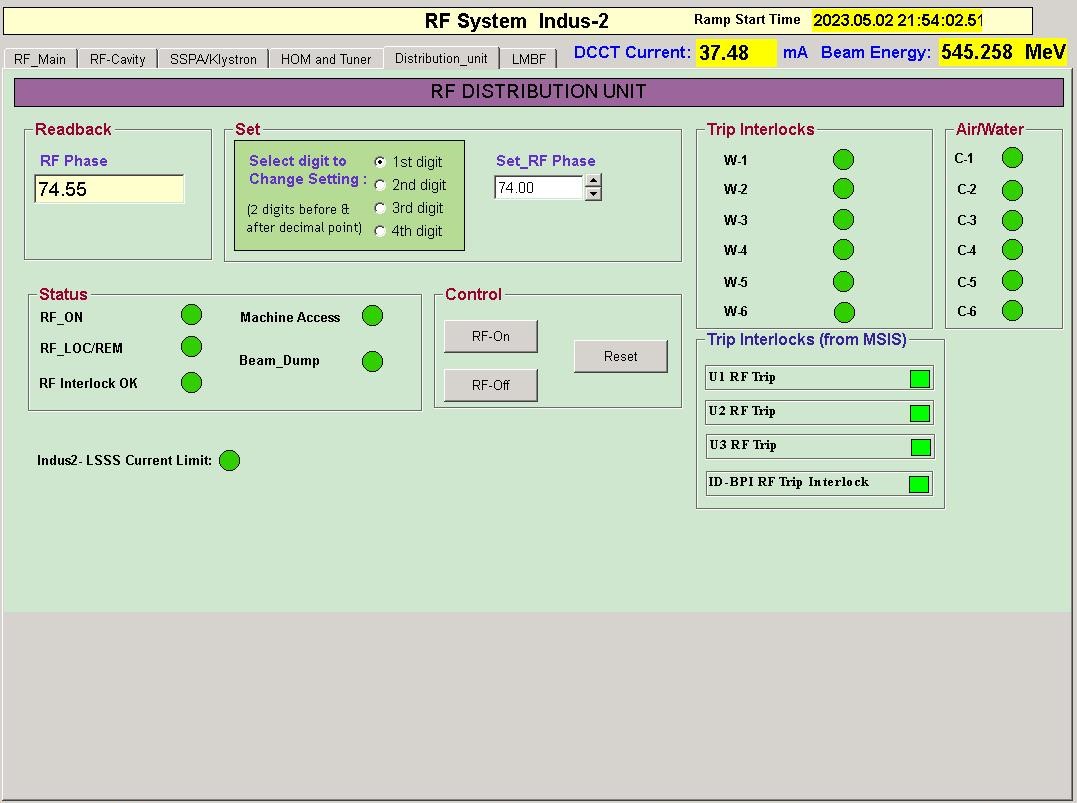The image size is (1077, 803).
Task: Click the Indus2-LSSS Current Limit LED
Action: [x=229, y=460]
